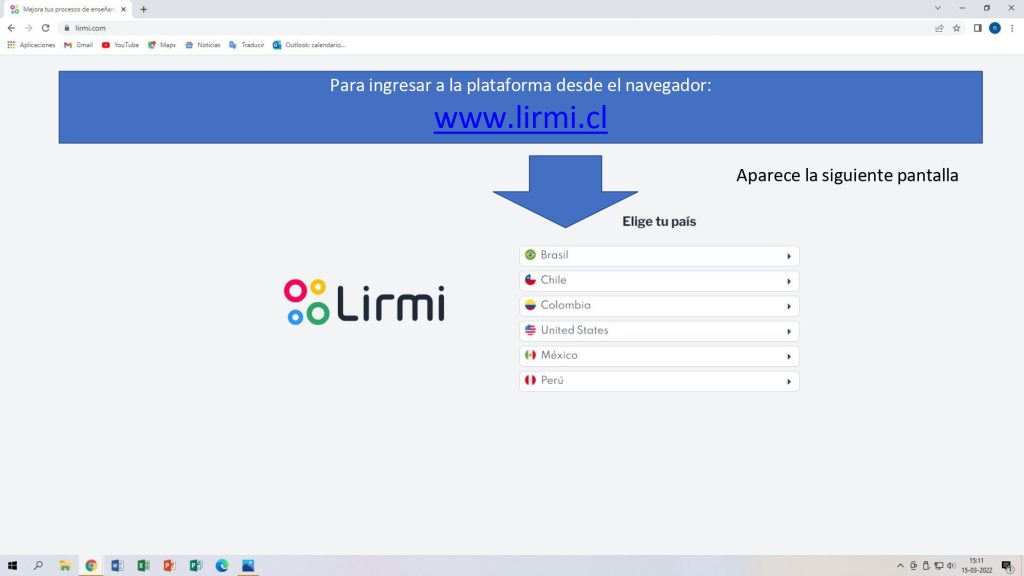Viewport: 1024px width, 576px height.
Task: Open the Chrome profile avatar
Action: pyautogui.click(x=995, y=28)
